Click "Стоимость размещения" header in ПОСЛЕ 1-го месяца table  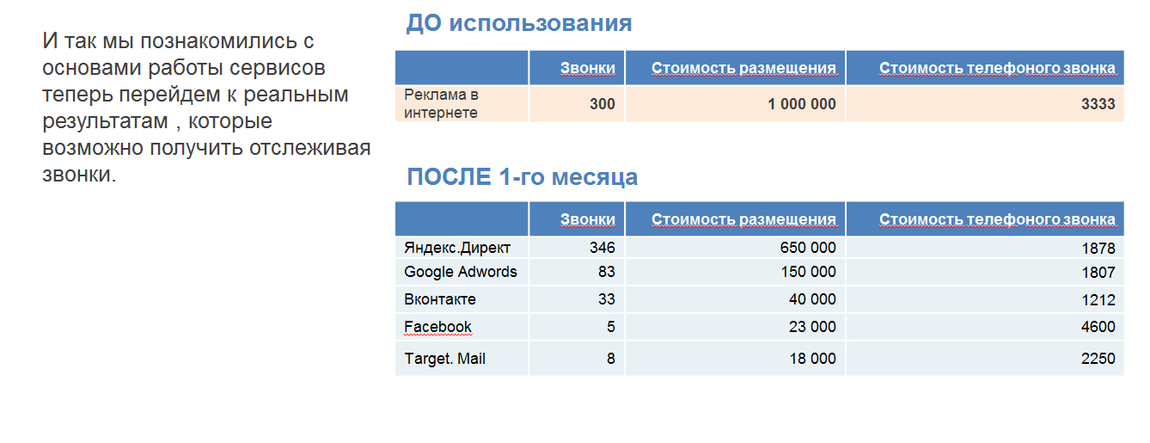click(x=744, y=219)
